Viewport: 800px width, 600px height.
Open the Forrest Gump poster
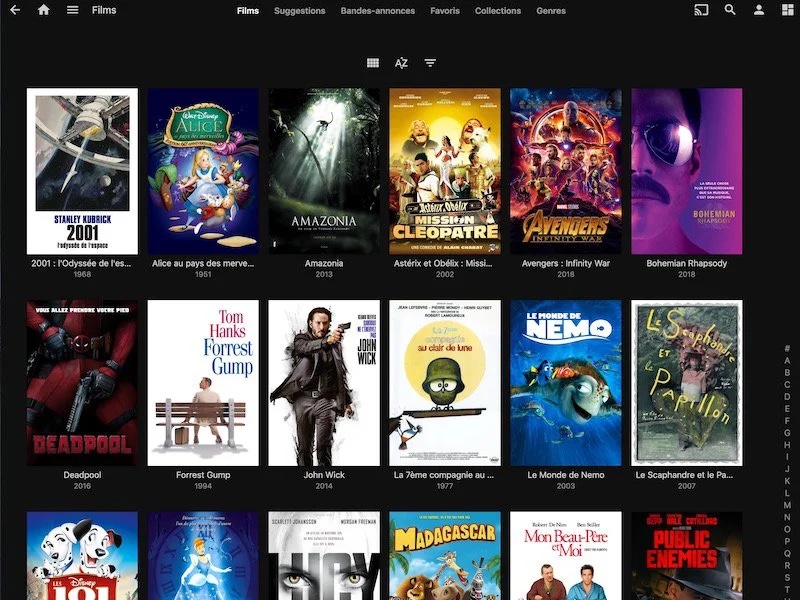pyautogui.click(x=203, y=383)
